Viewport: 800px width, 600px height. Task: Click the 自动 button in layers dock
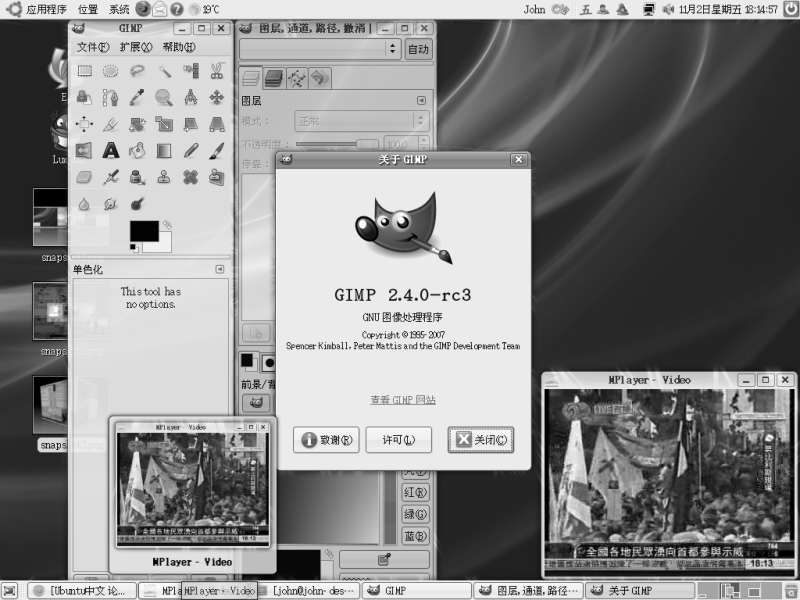click(418, 49)
